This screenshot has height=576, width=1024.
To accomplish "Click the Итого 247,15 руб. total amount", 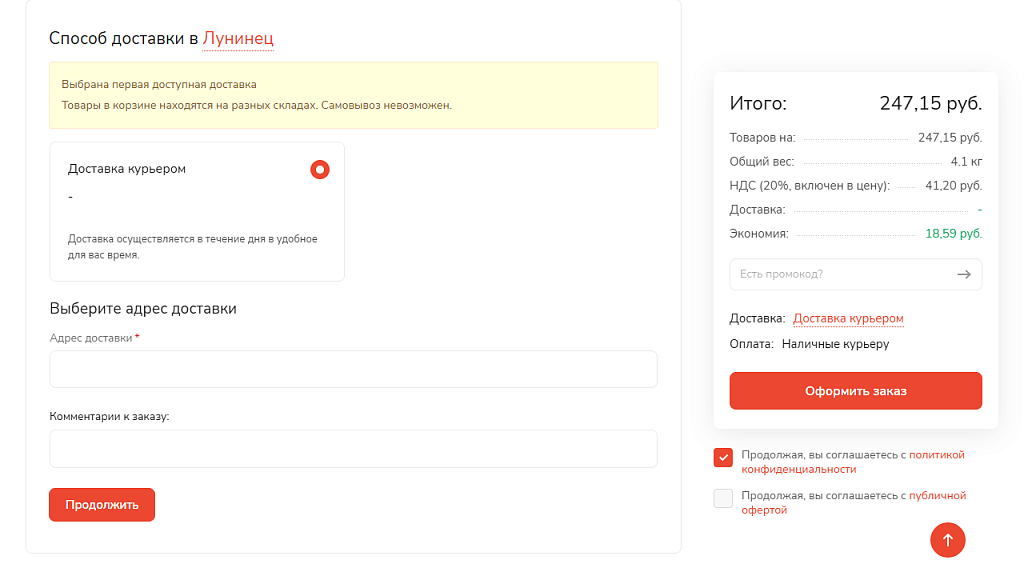I will (x=930, y=103).
